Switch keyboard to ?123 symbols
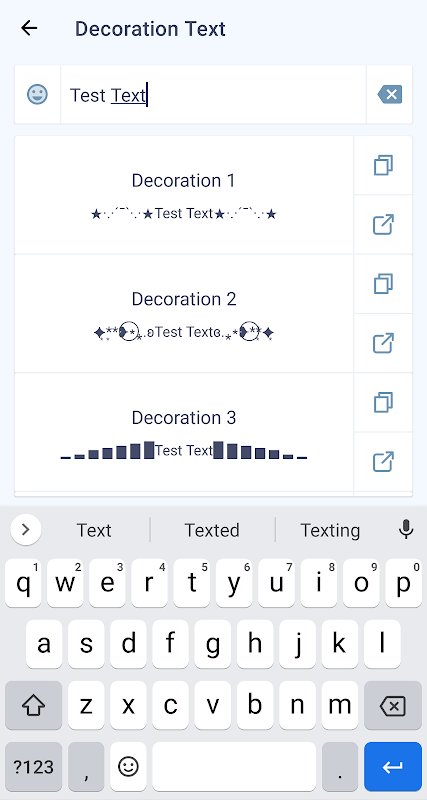This screenshot has height=800, width=427. [x=34, y=766]
